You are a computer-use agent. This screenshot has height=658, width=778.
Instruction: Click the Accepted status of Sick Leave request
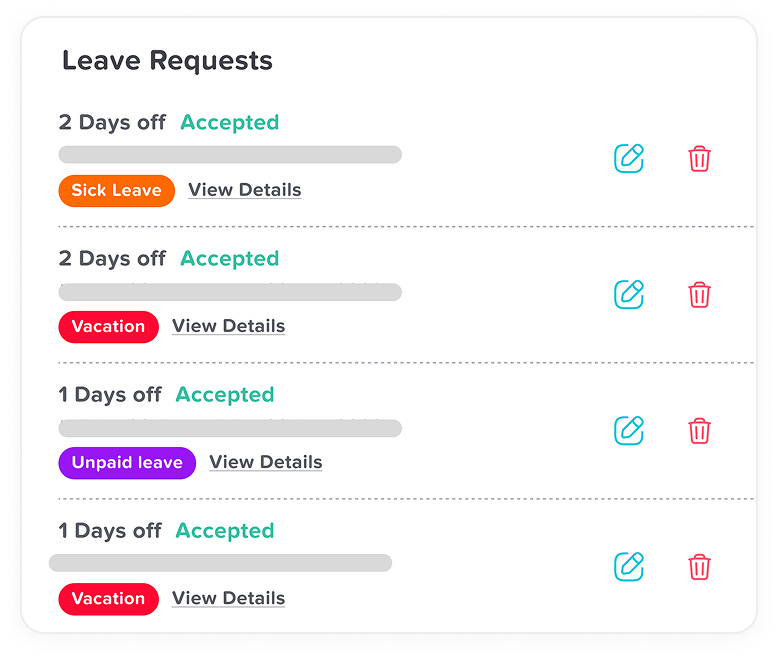coord(229,122)
